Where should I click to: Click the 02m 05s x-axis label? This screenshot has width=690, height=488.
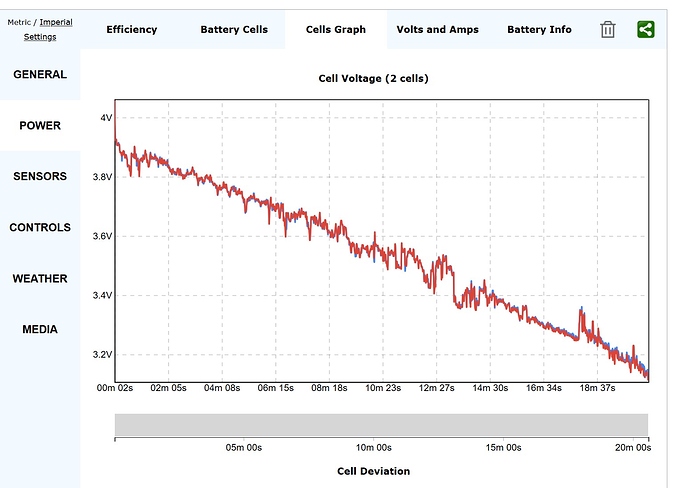169,388
